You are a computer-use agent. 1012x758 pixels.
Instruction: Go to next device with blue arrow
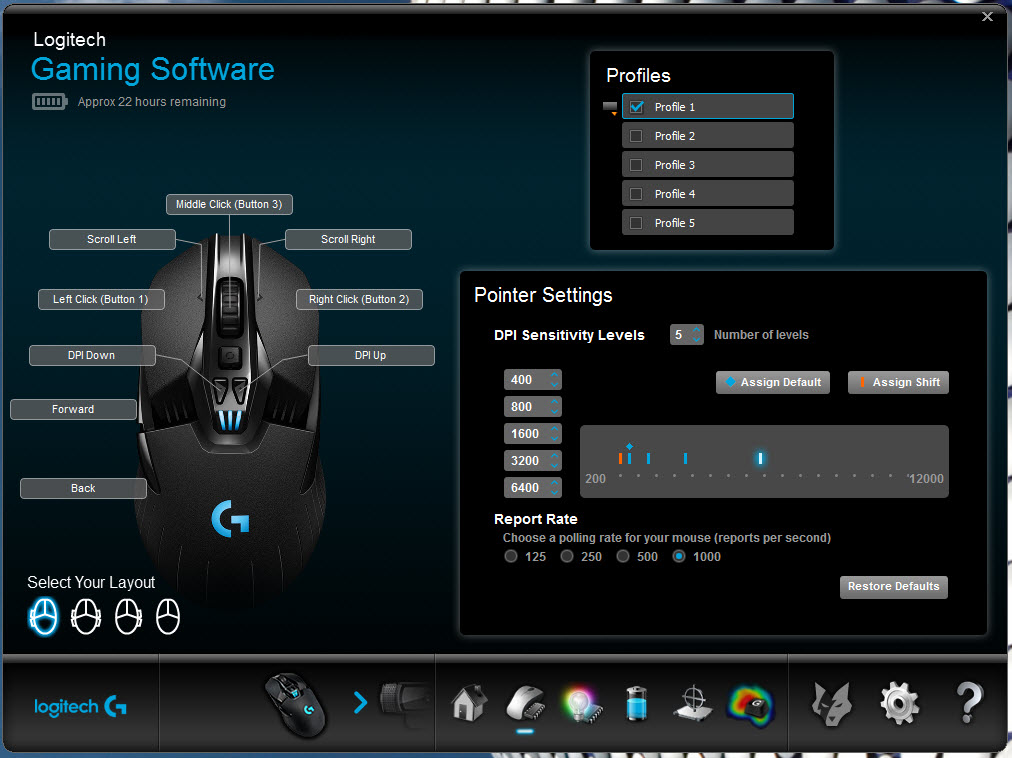(x=360, y=702)
